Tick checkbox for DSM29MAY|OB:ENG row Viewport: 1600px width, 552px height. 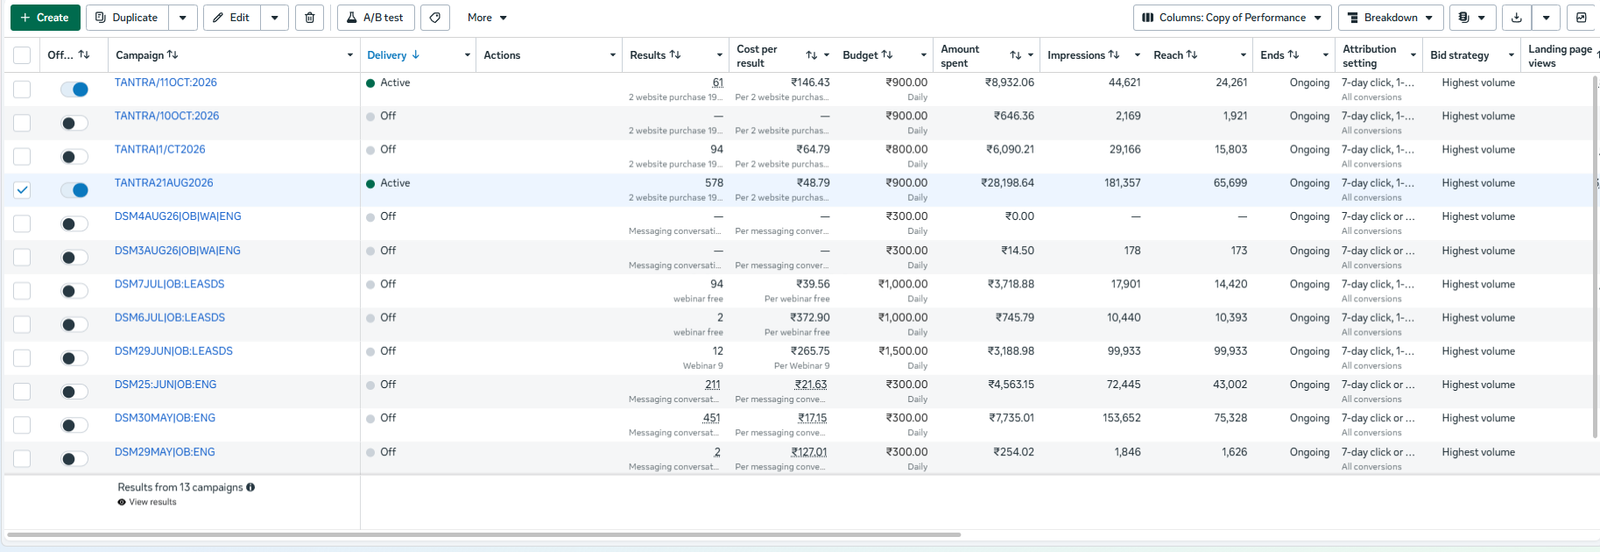click(22, 459)
